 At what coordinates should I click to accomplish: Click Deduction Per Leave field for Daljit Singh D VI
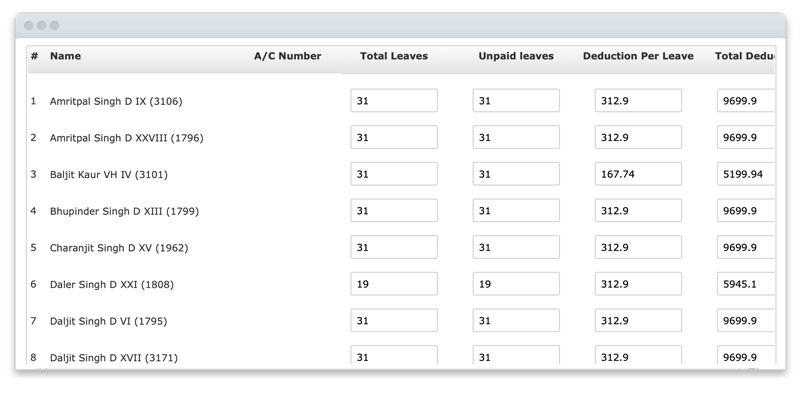pyautogui.click(x=638, y=320)
